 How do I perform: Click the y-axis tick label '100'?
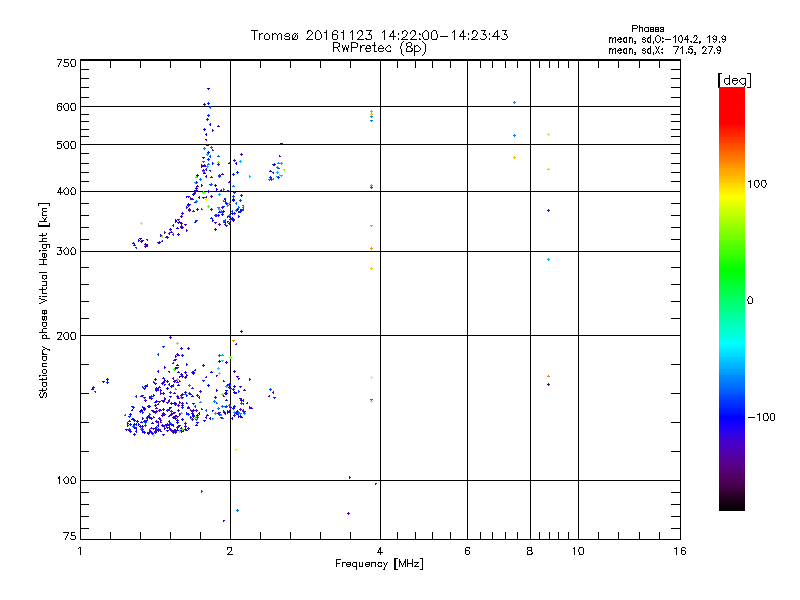66,481
